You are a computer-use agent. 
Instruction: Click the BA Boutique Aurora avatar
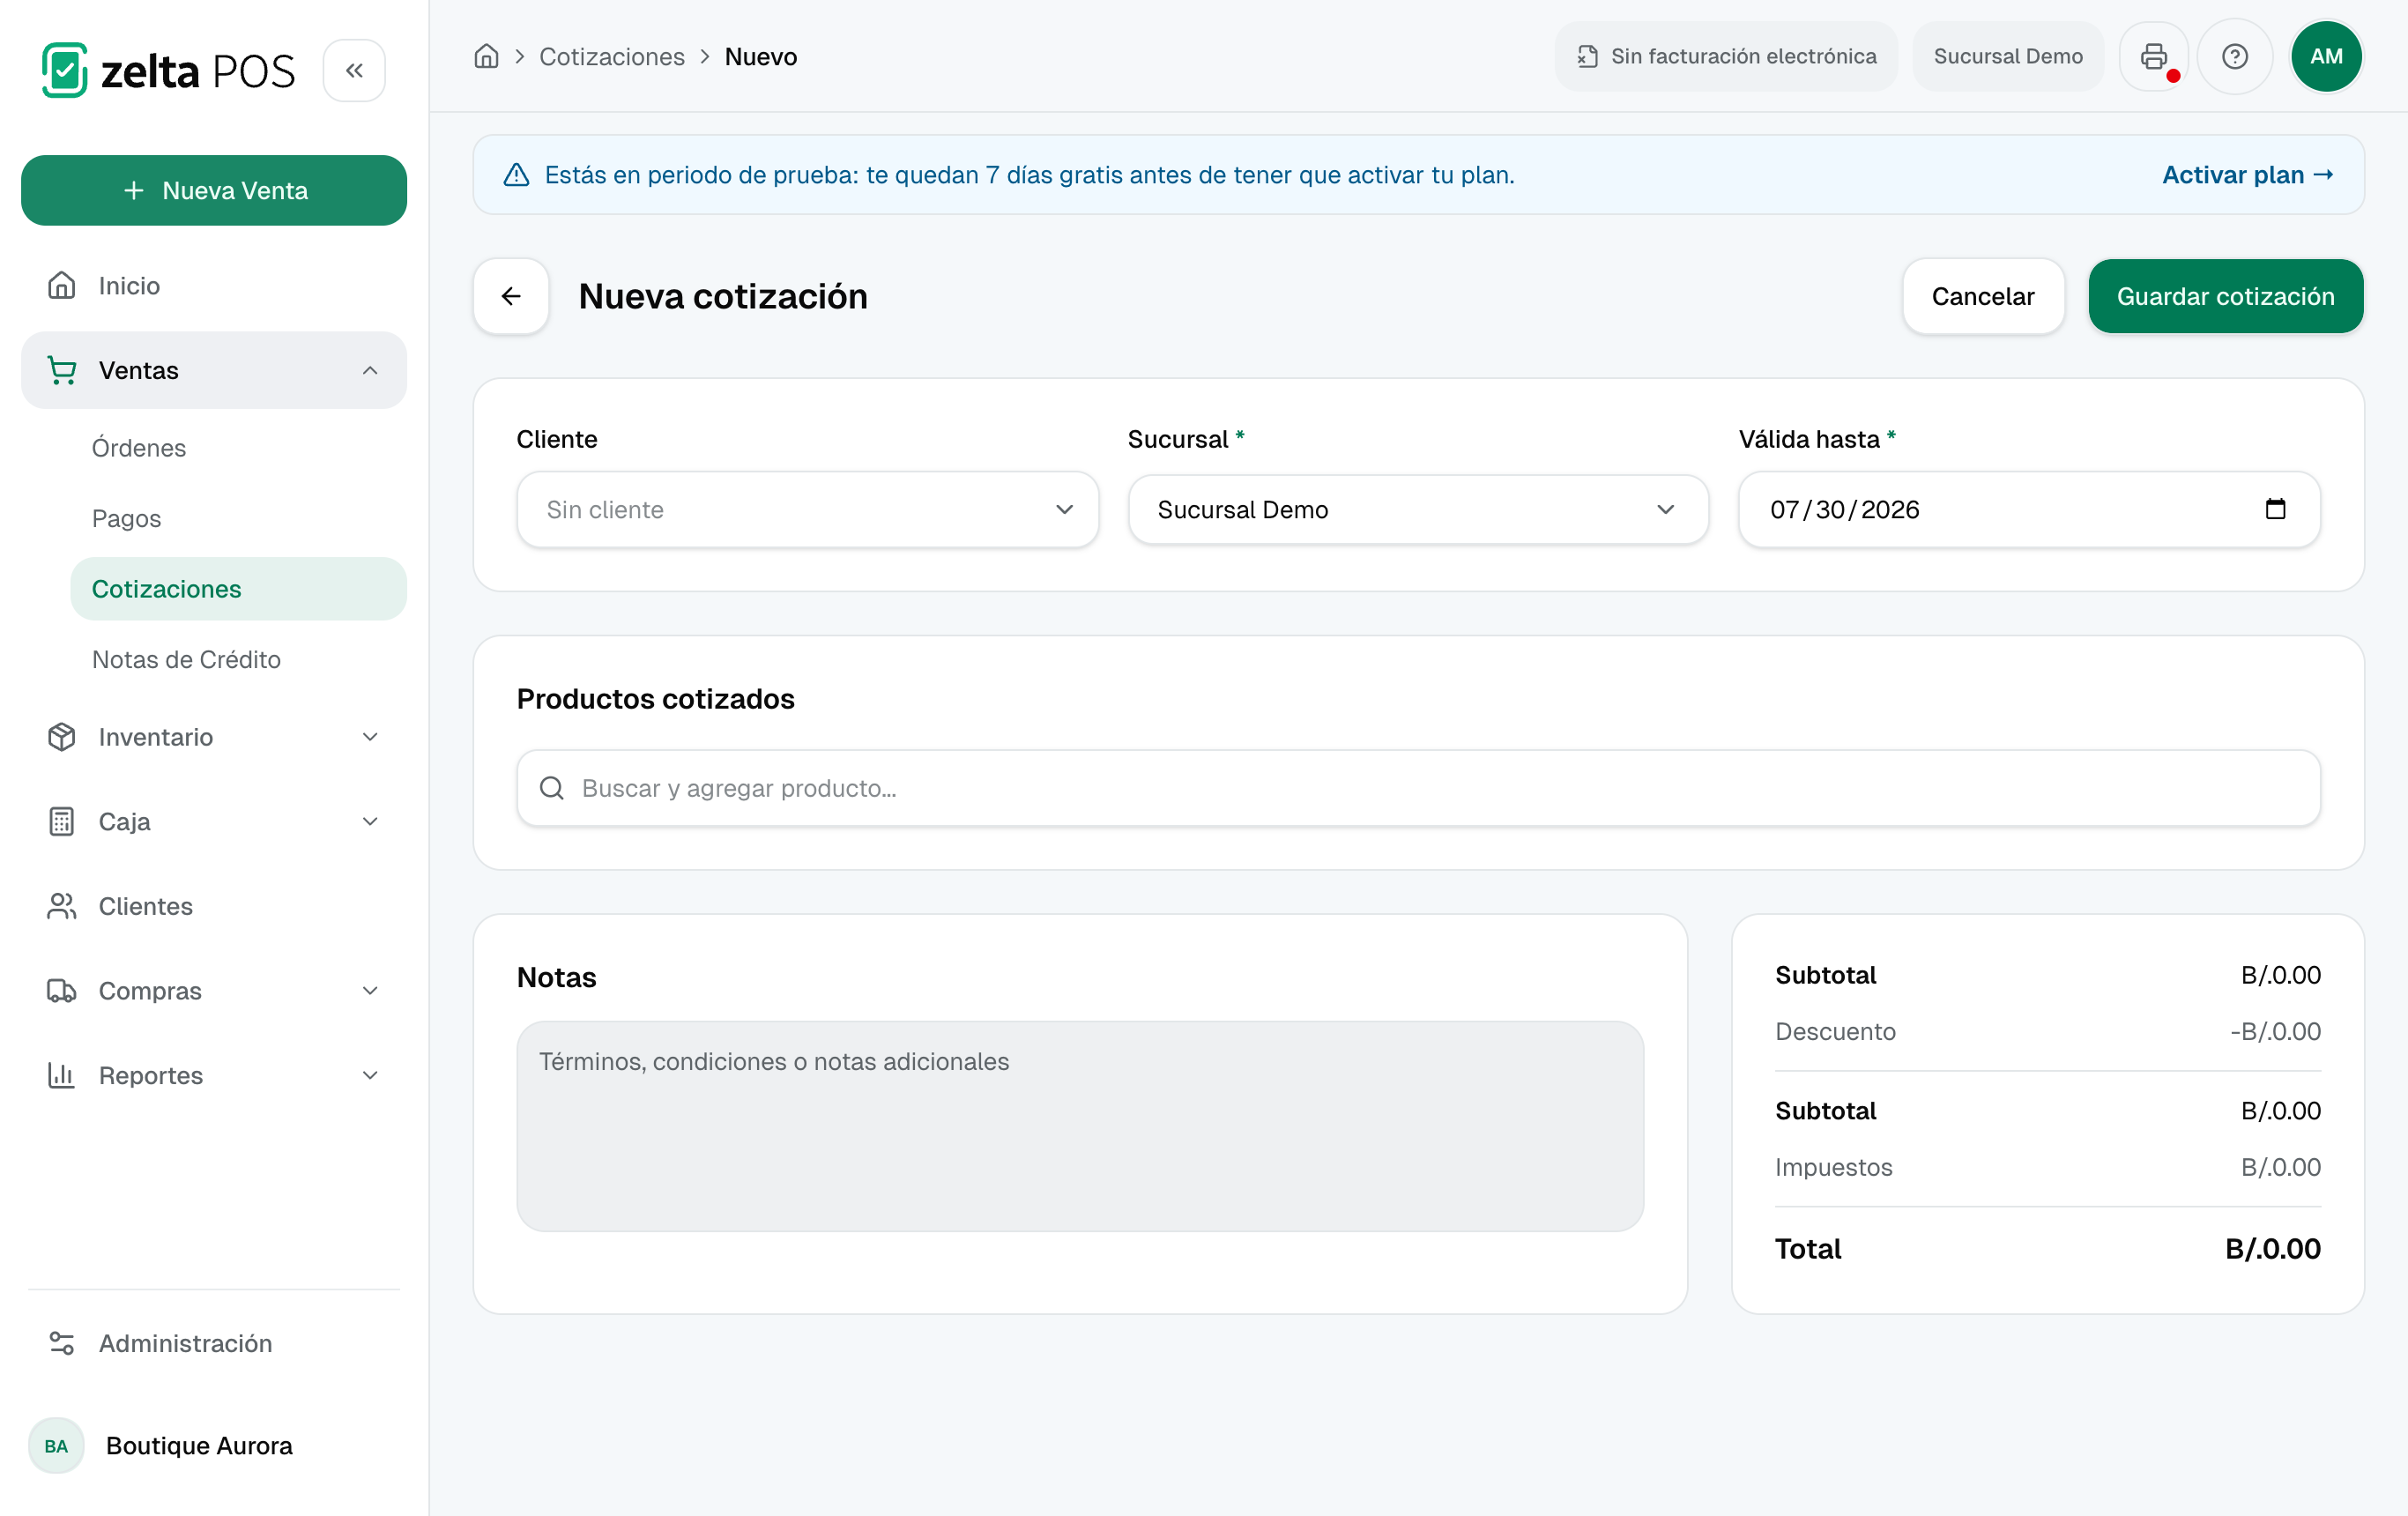(x=56, y=1446)
